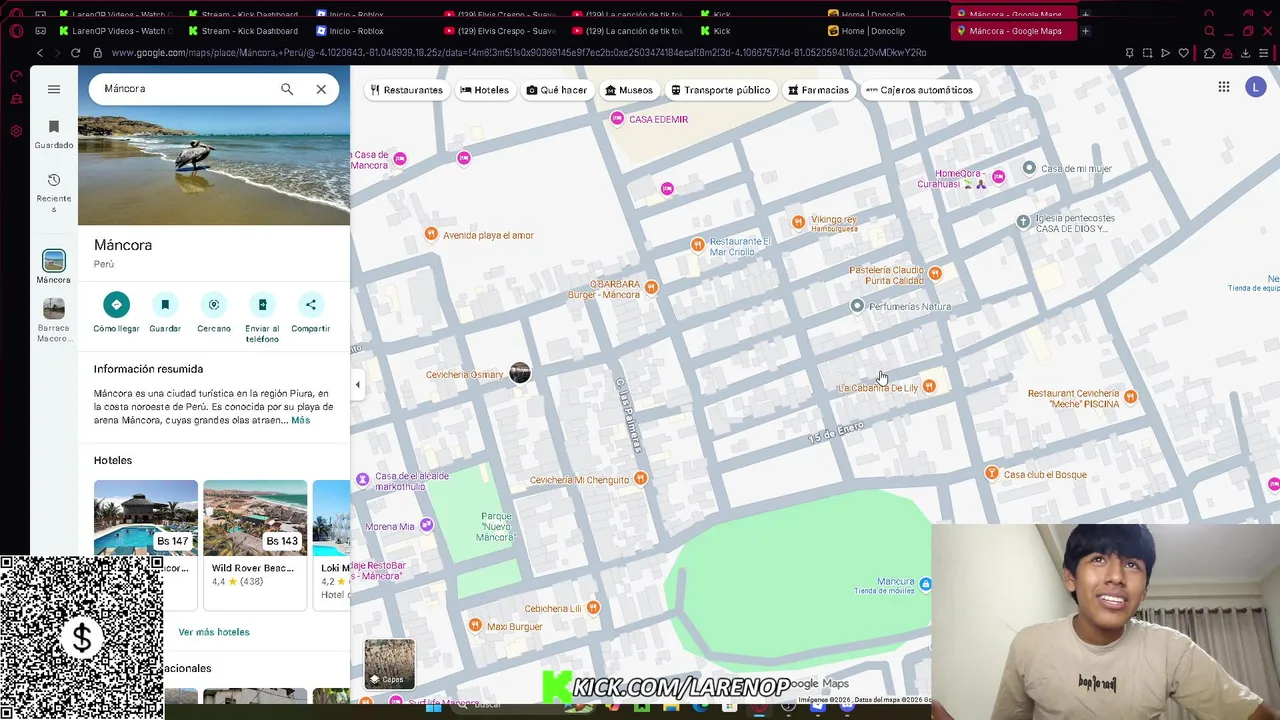Click the browser address bar URL
This screenshot has width=1280, height=720.
tap(519, 53)
